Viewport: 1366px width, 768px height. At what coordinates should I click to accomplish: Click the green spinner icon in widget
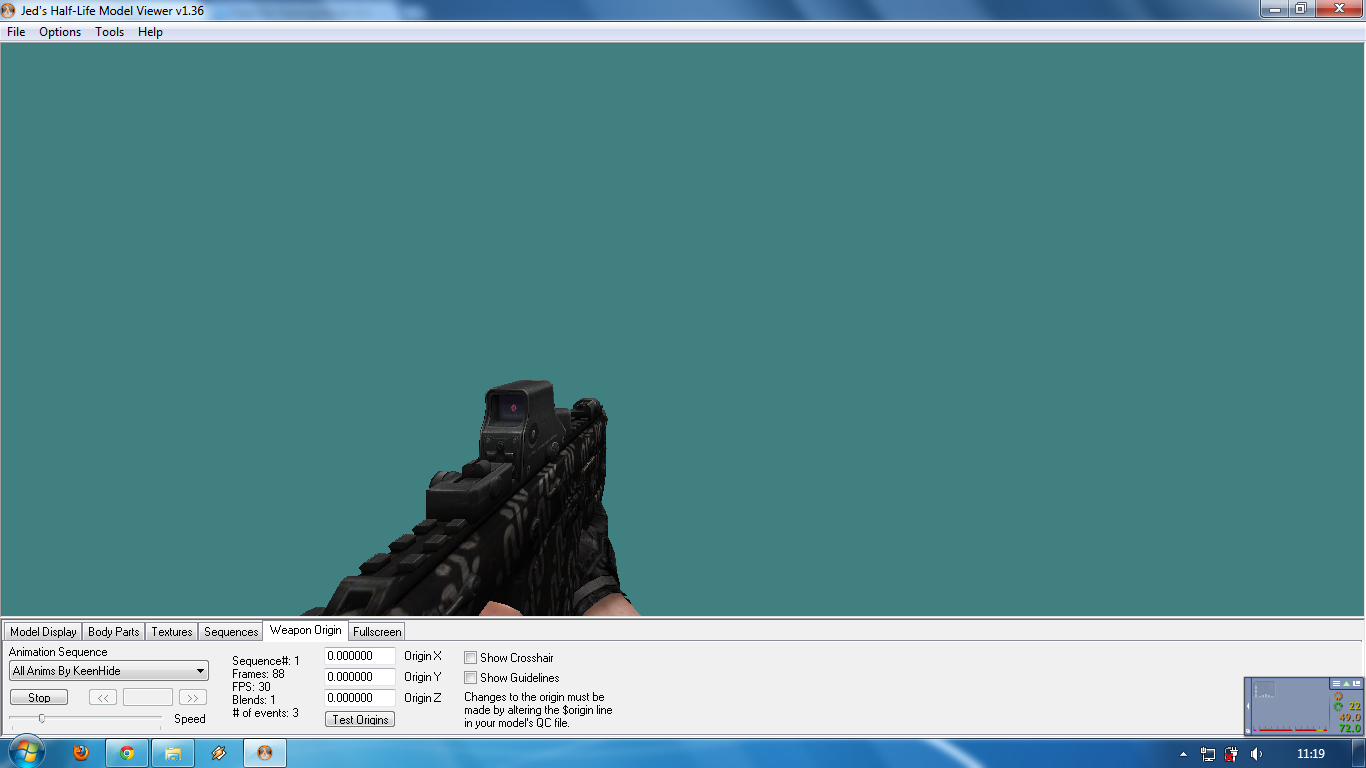pyautogui.click(x=1338, y=706)
